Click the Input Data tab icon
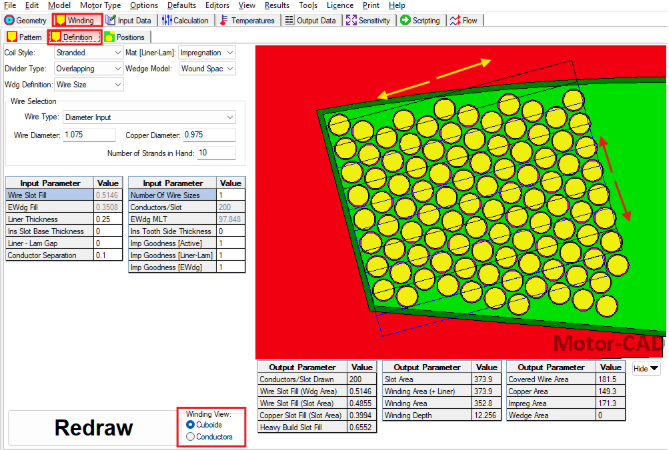This screenshot has width=669, height=450. [x=111, y=20]
